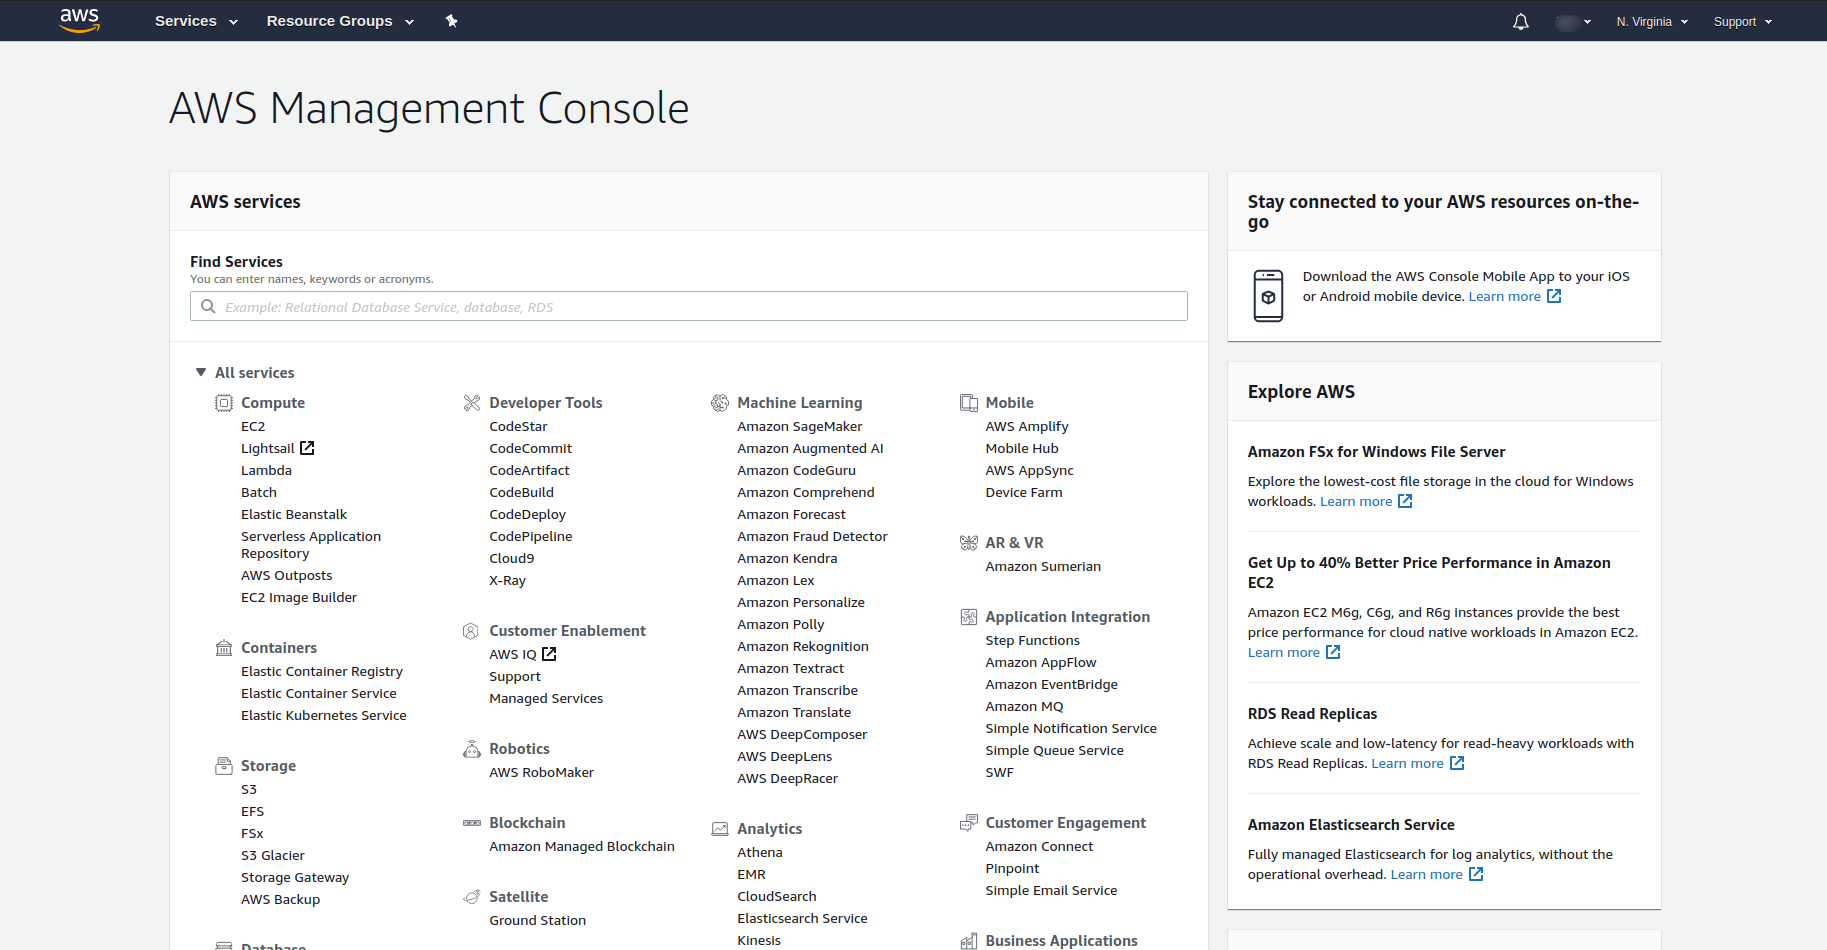Open AWS DeepRacer
This screenshot has width=1827, height=950.
(787, 779)
